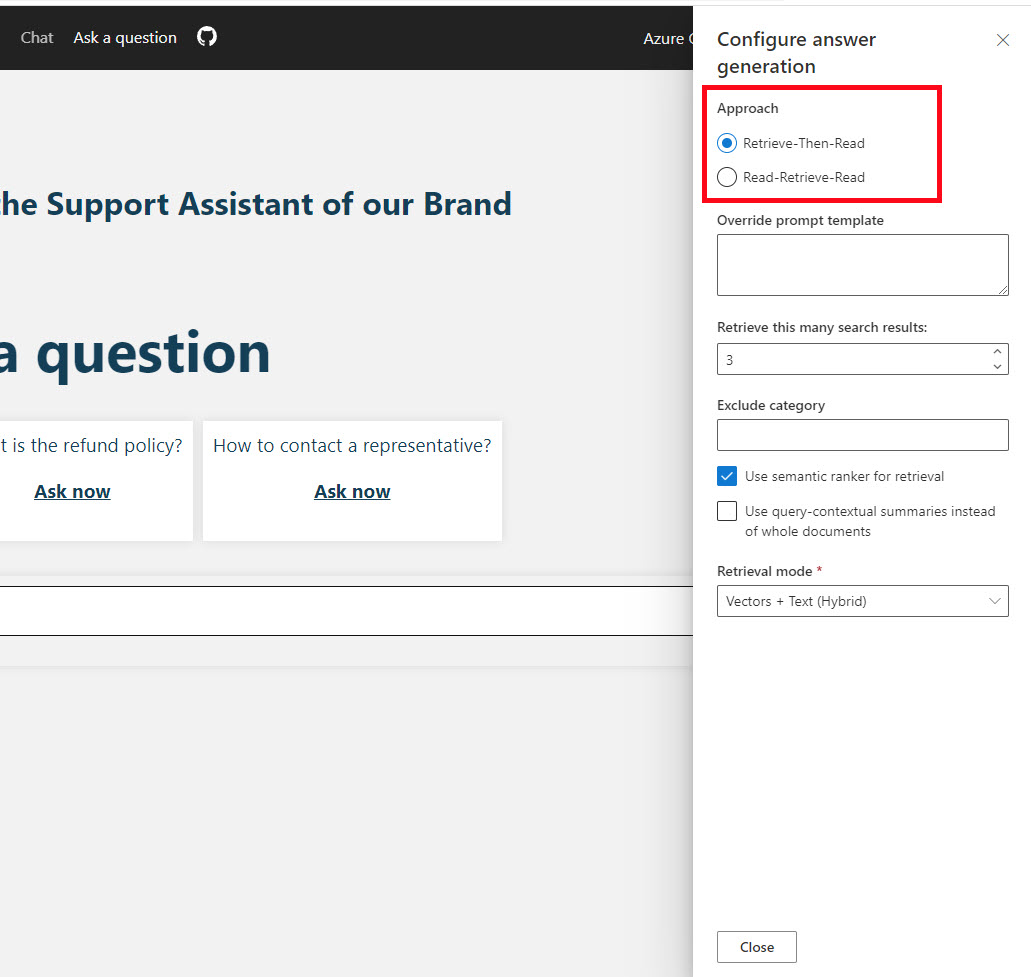Select the Retrieve-Then-Read approach
Image resolution: width=1031 pixels, height=977 pixels.
pyautogui.click(x=727, y=143)
